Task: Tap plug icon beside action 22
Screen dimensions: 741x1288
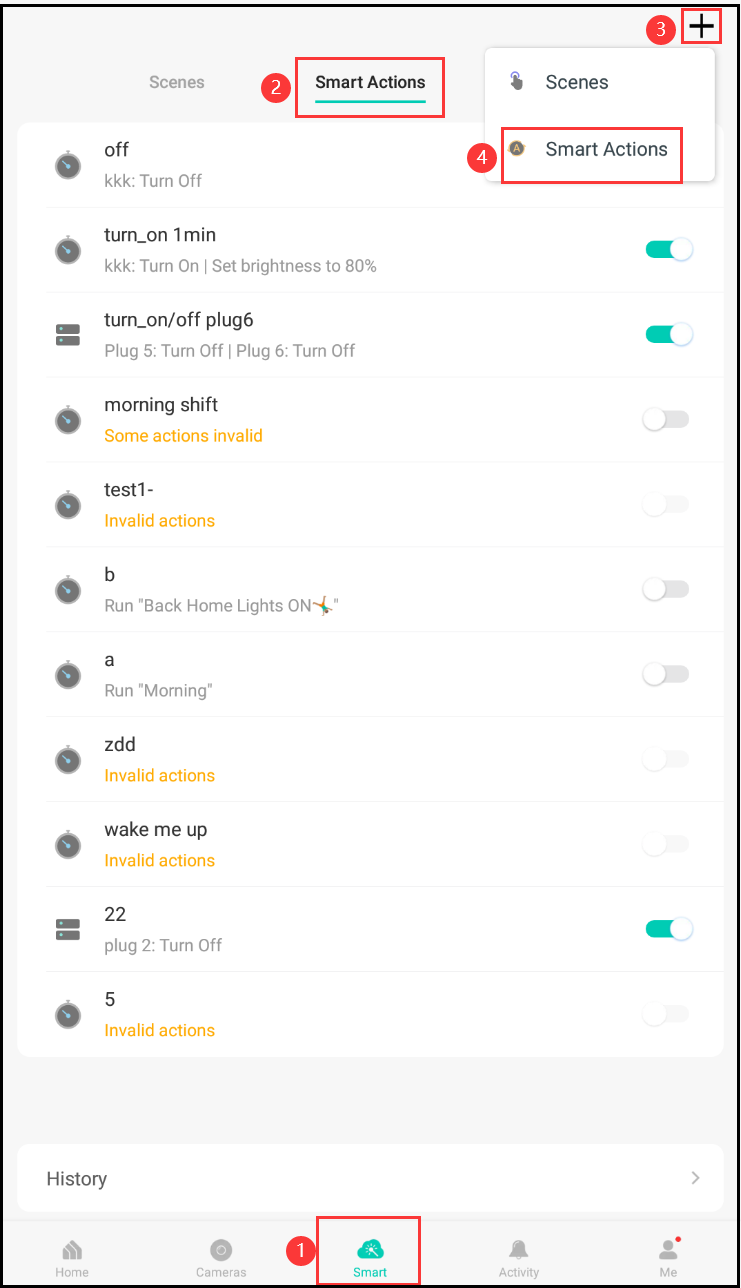Action: point(68,930)
